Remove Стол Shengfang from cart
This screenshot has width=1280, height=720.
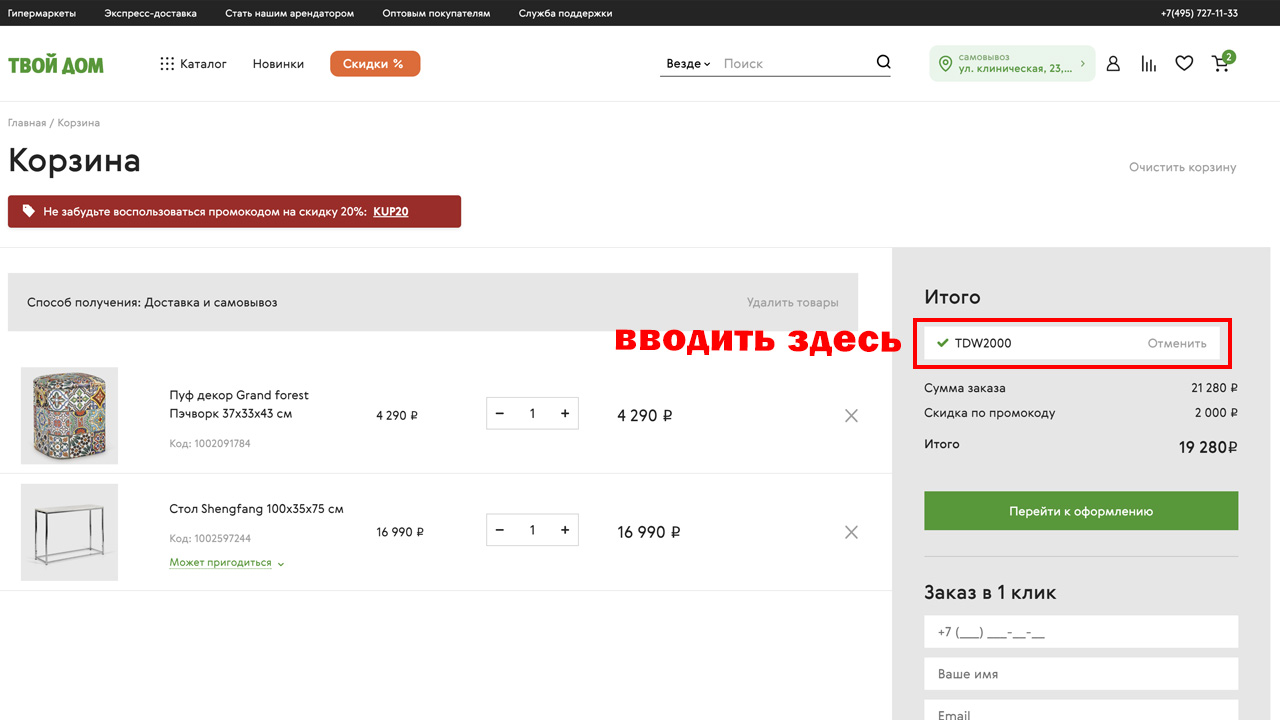click(851, 532)
